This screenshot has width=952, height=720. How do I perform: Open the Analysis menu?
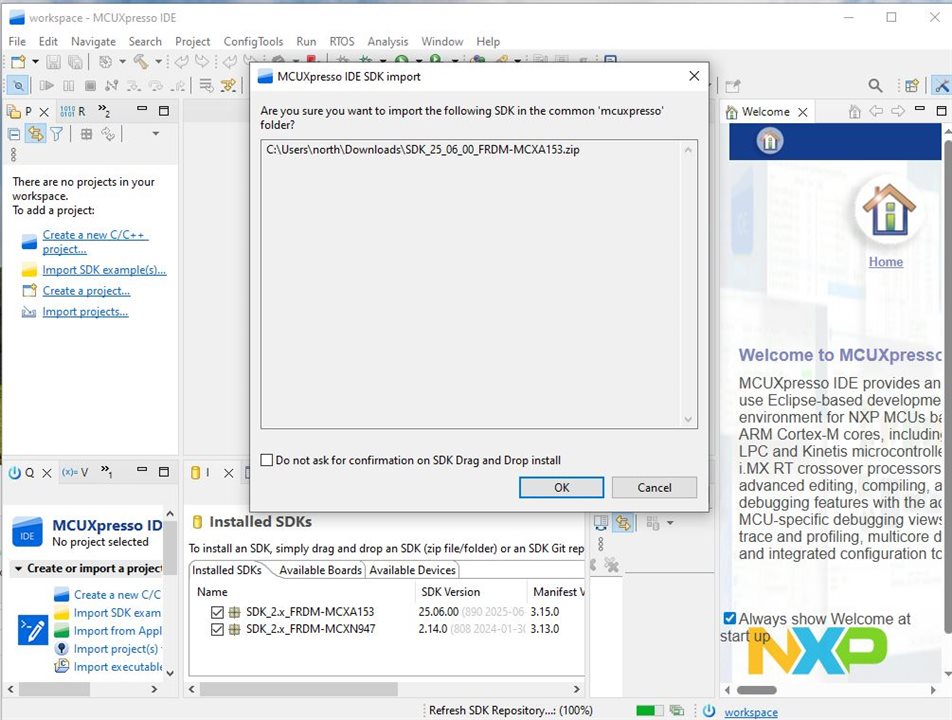pos(387,41)
